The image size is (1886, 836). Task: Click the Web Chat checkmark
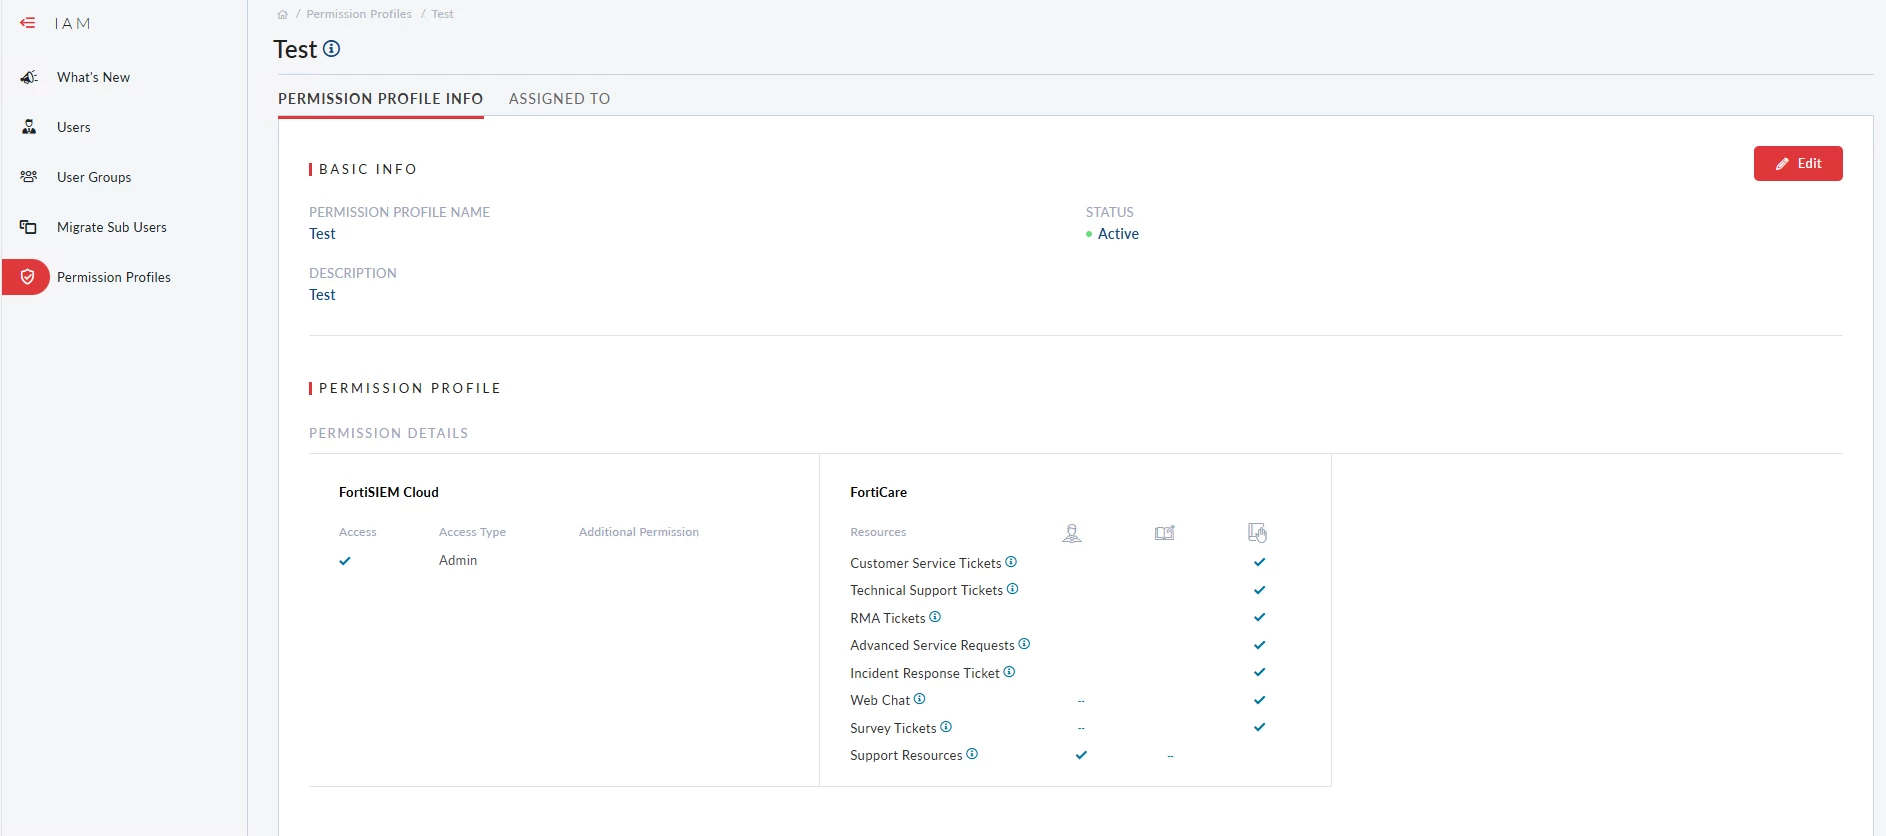coord(1260,700)
